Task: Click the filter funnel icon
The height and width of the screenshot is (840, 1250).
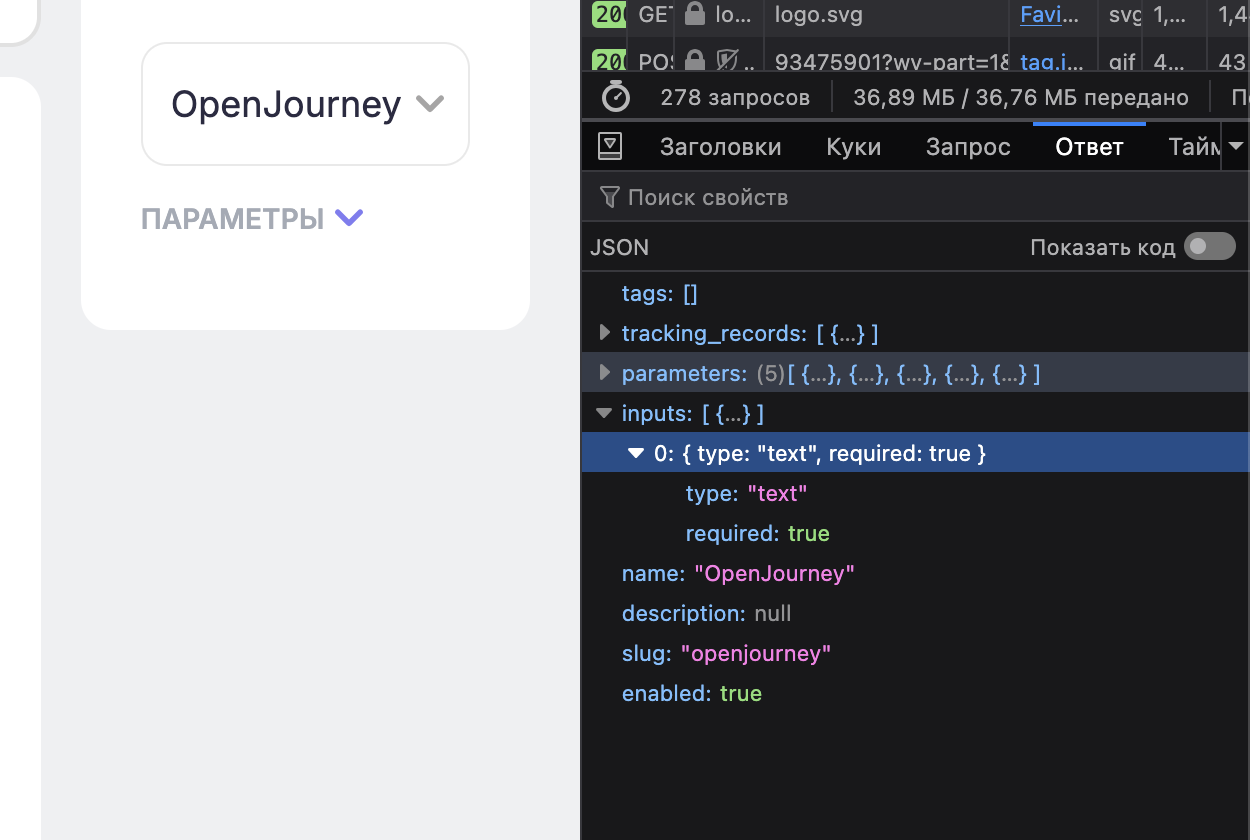Action: click(x=609, y=197)
